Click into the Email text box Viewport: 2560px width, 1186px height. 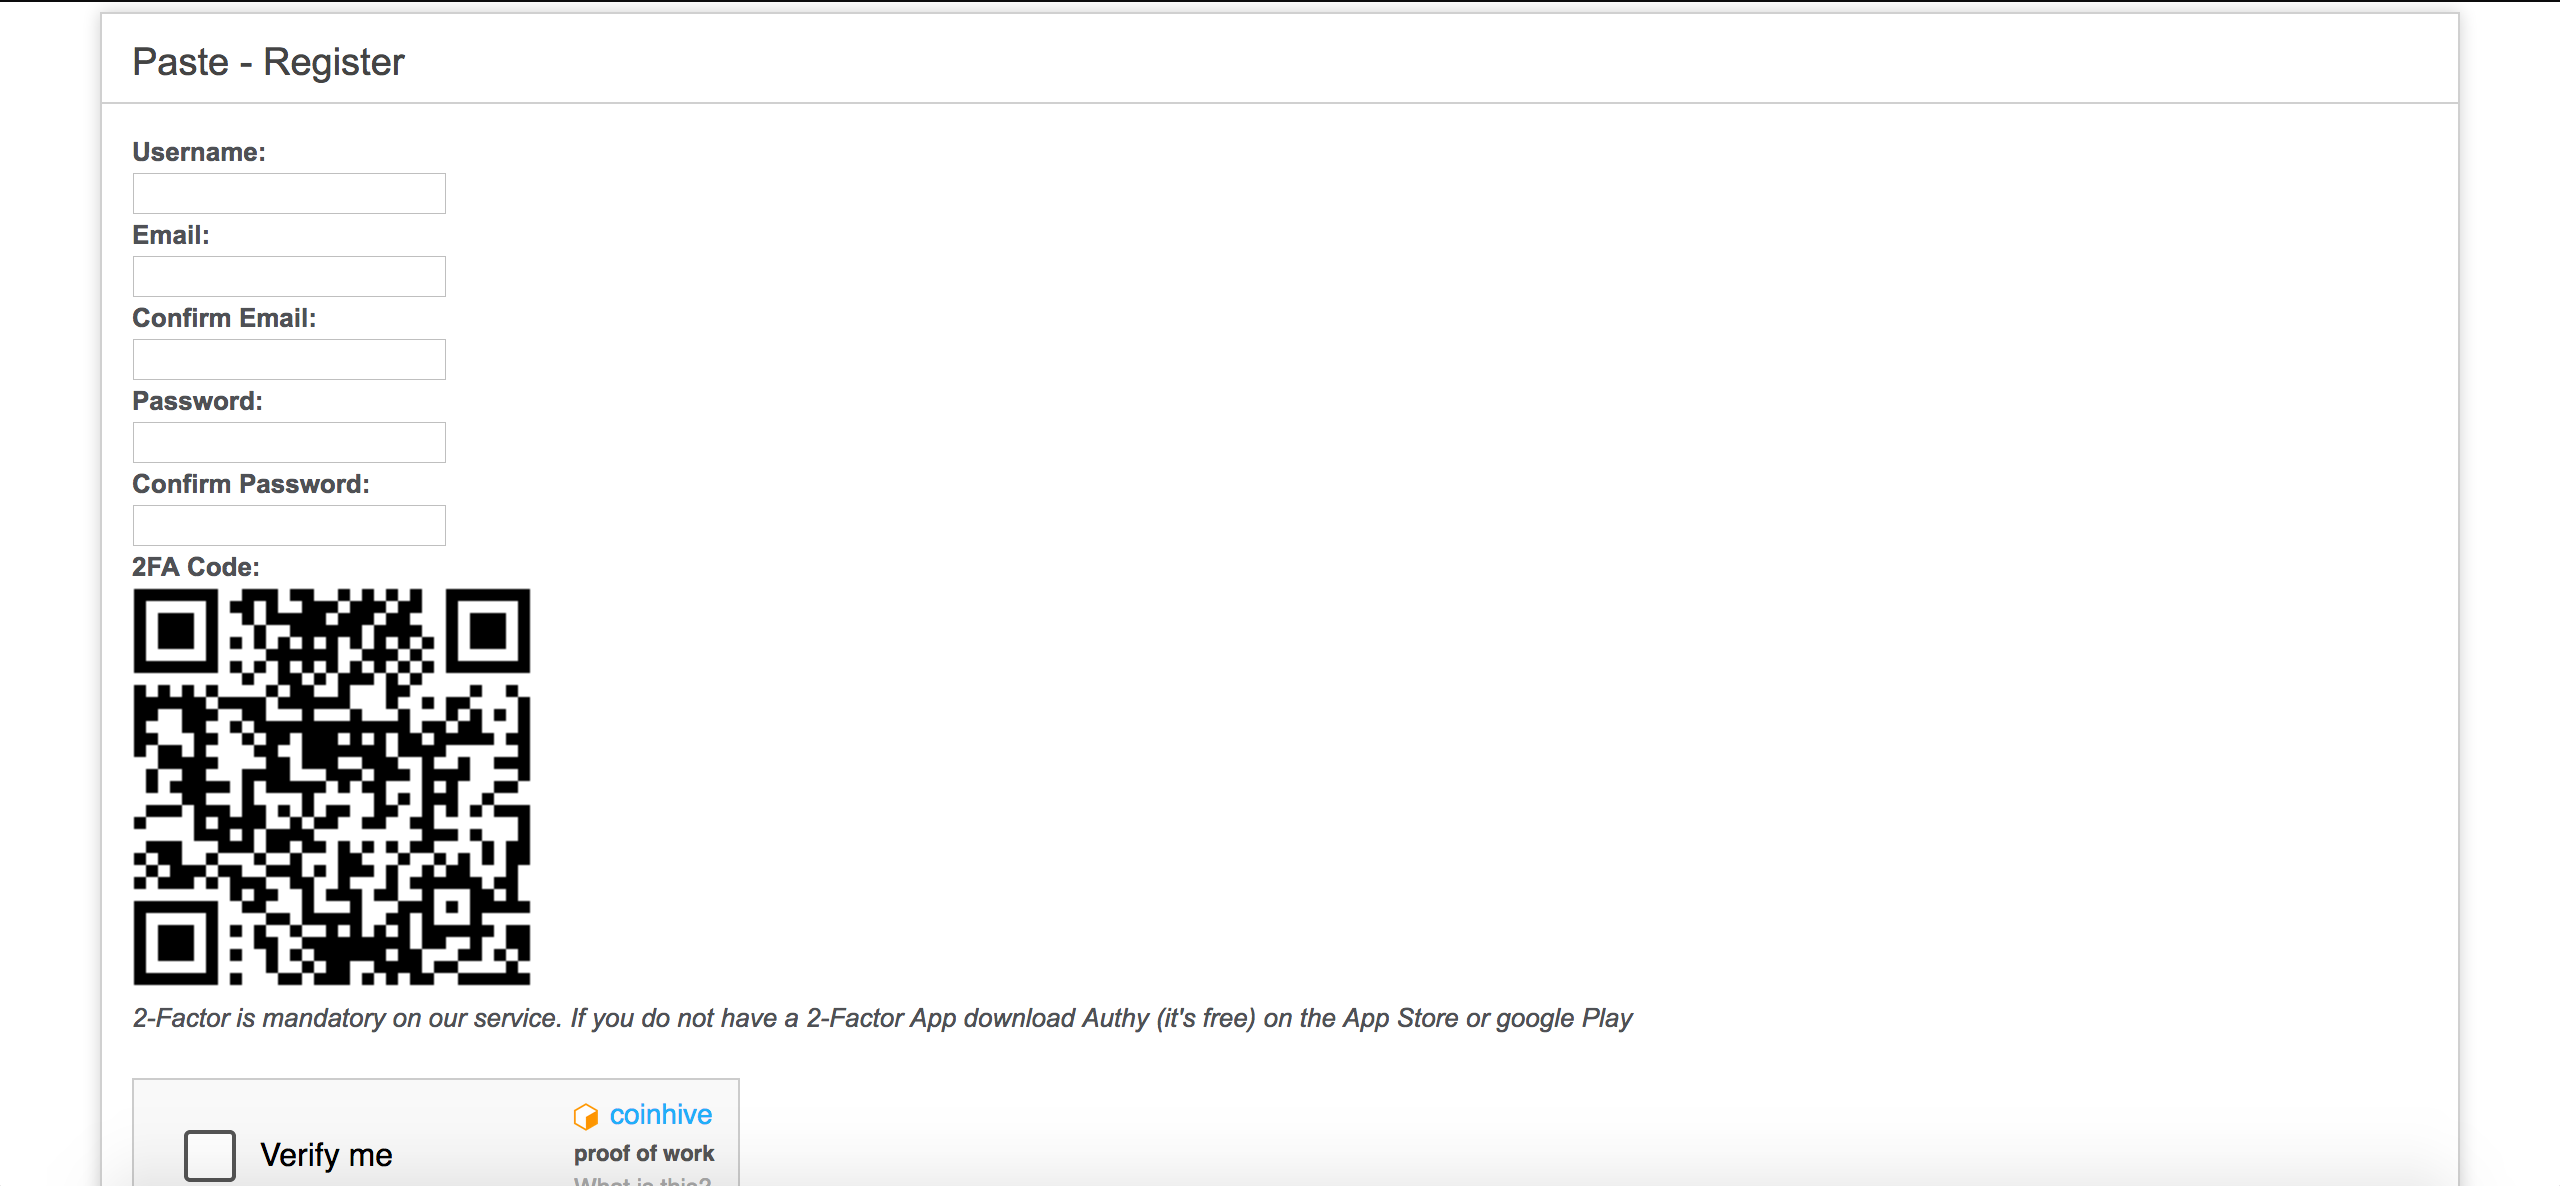click(289, 276)
